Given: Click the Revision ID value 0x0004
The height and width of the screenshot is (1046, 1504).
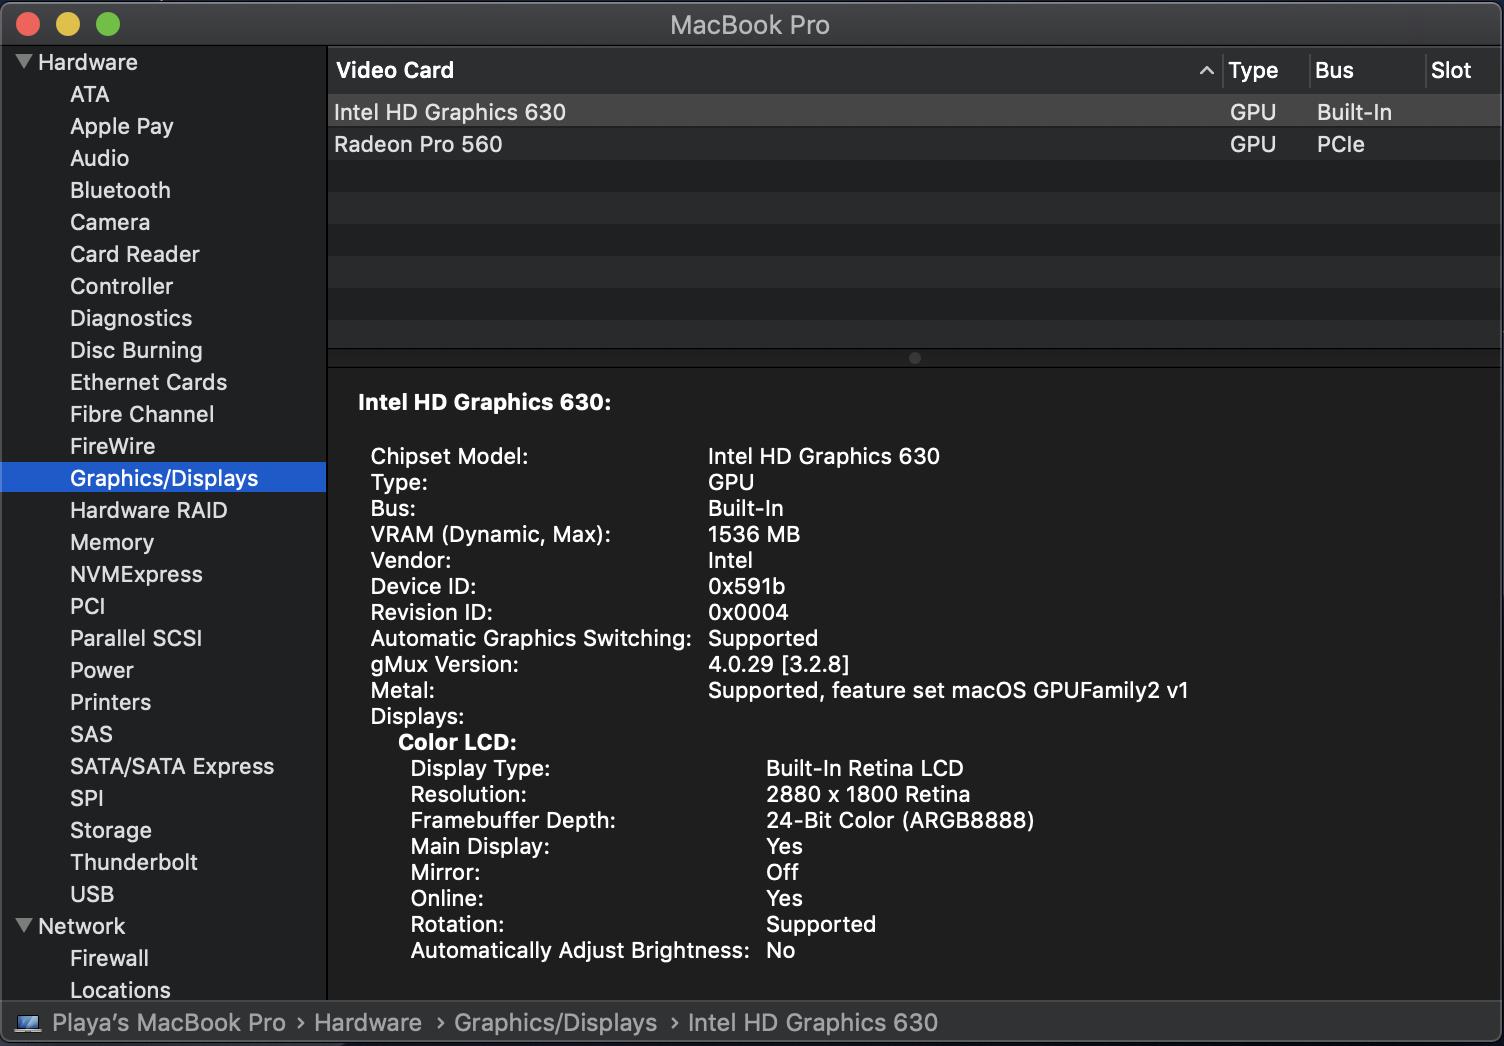Looking at the screenshot, I should (748, 612).
